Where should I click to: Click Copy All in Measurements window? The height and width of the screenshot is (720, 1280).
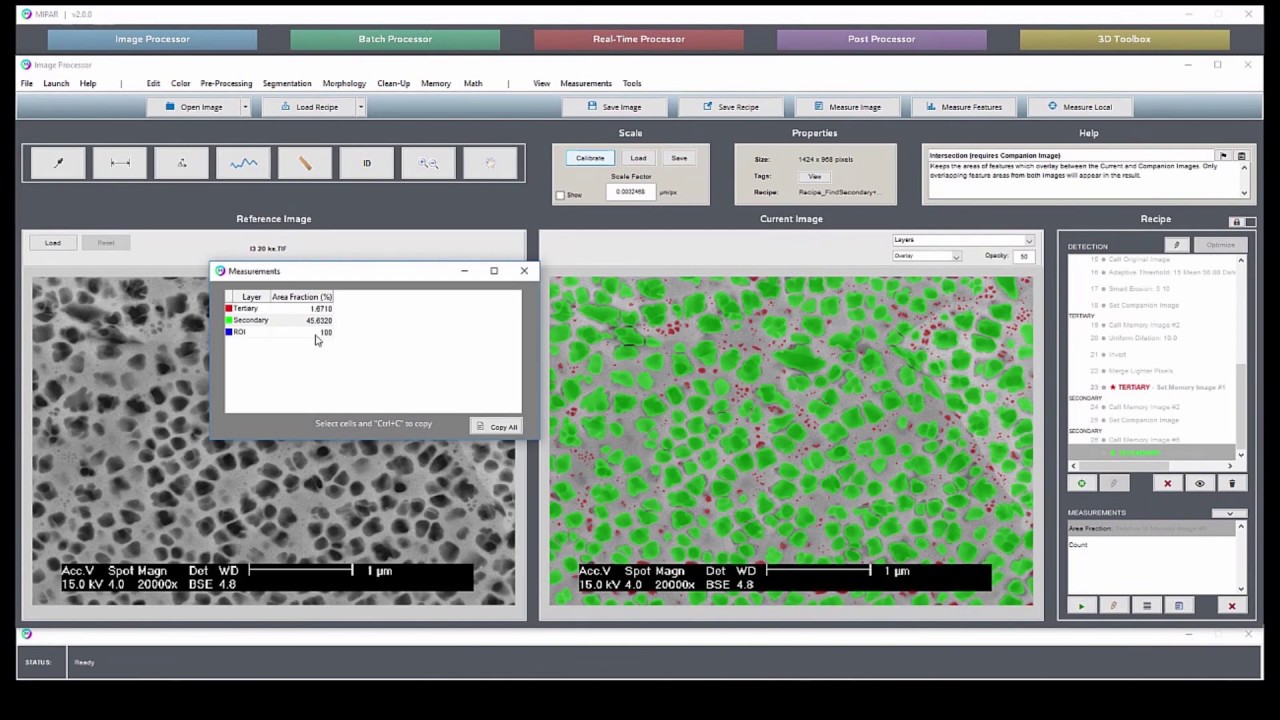click(x=496, y=427)
